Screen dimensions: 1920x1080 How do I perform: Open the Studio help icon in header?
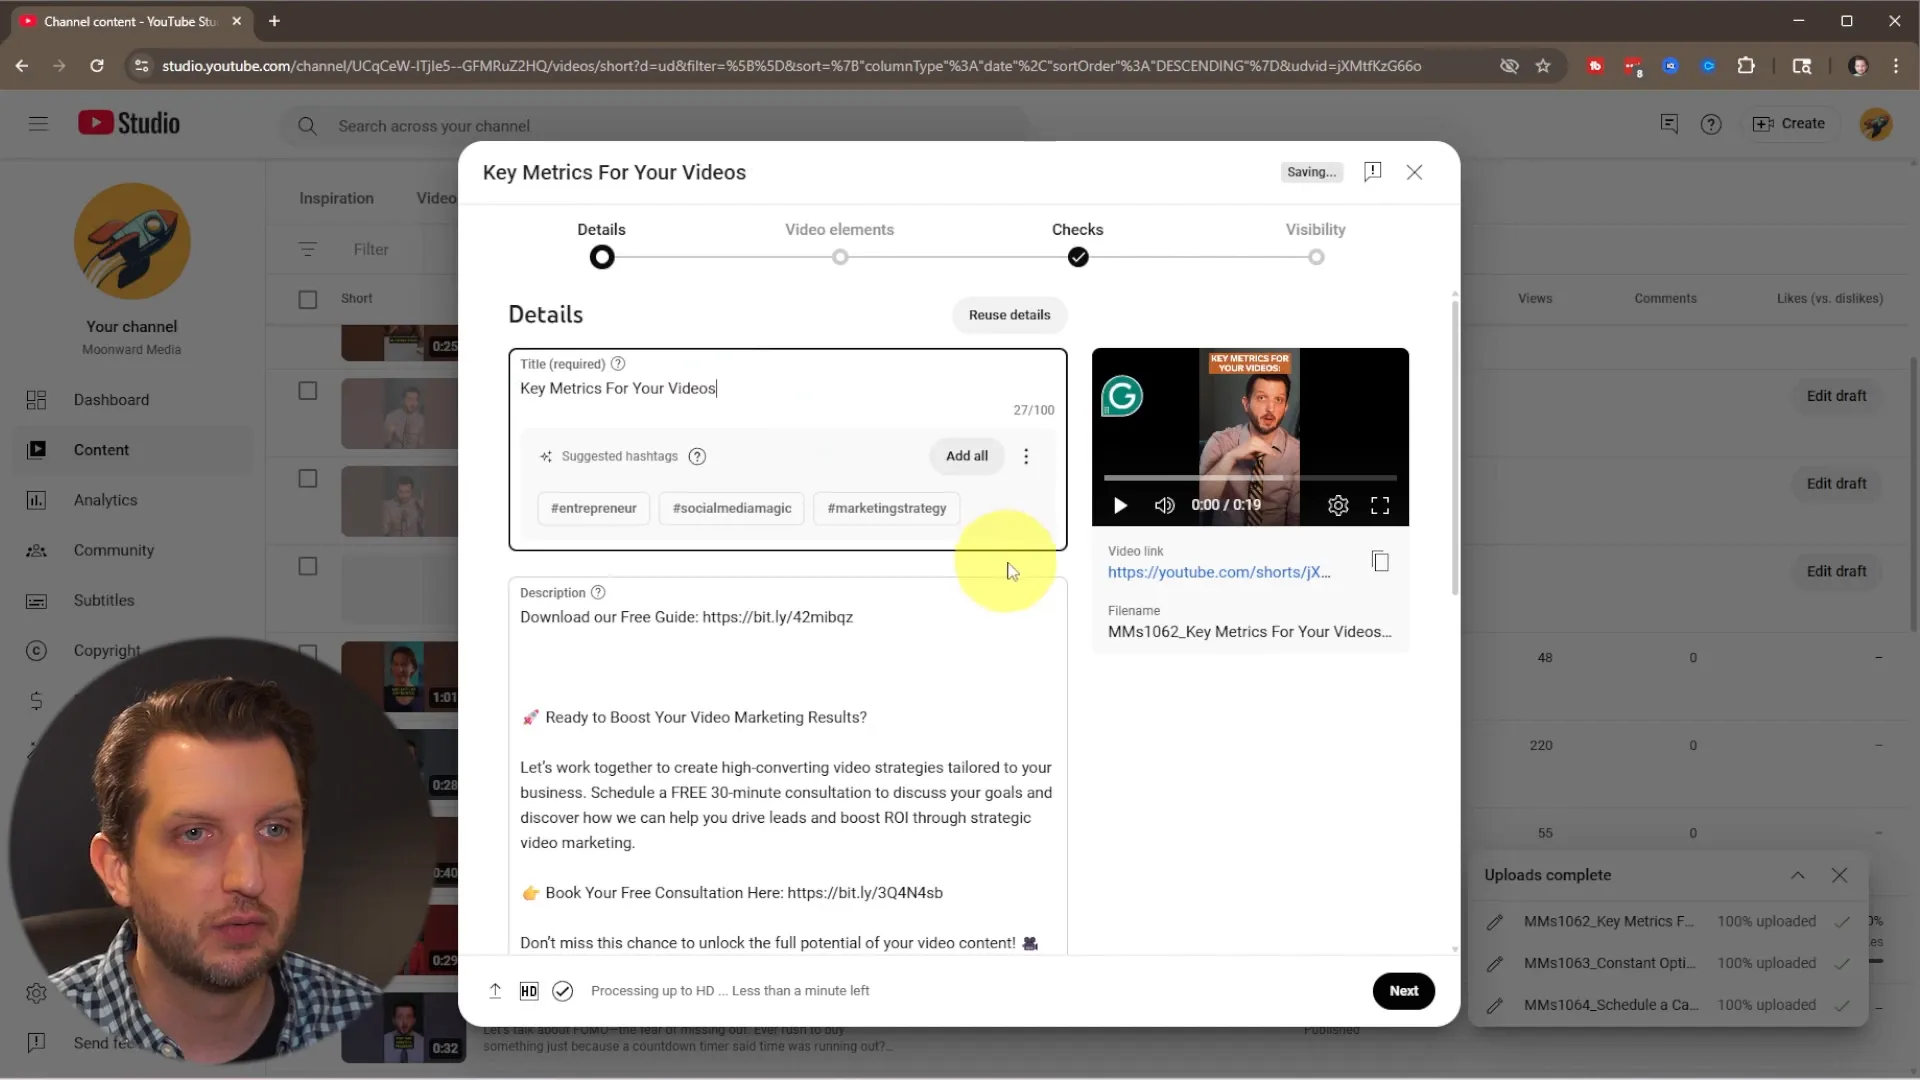(1711, 124)
